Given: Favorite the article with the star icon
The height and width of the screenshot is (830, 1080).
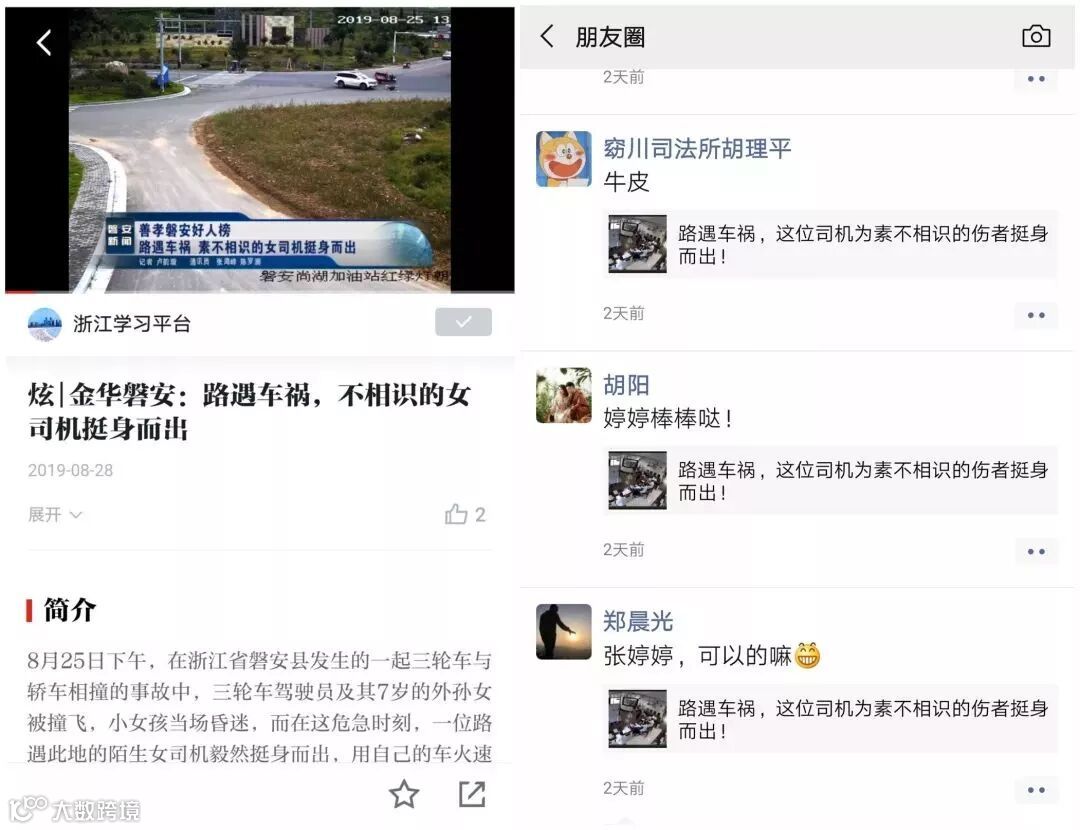Looking at the screenshot, I should 404,794.
